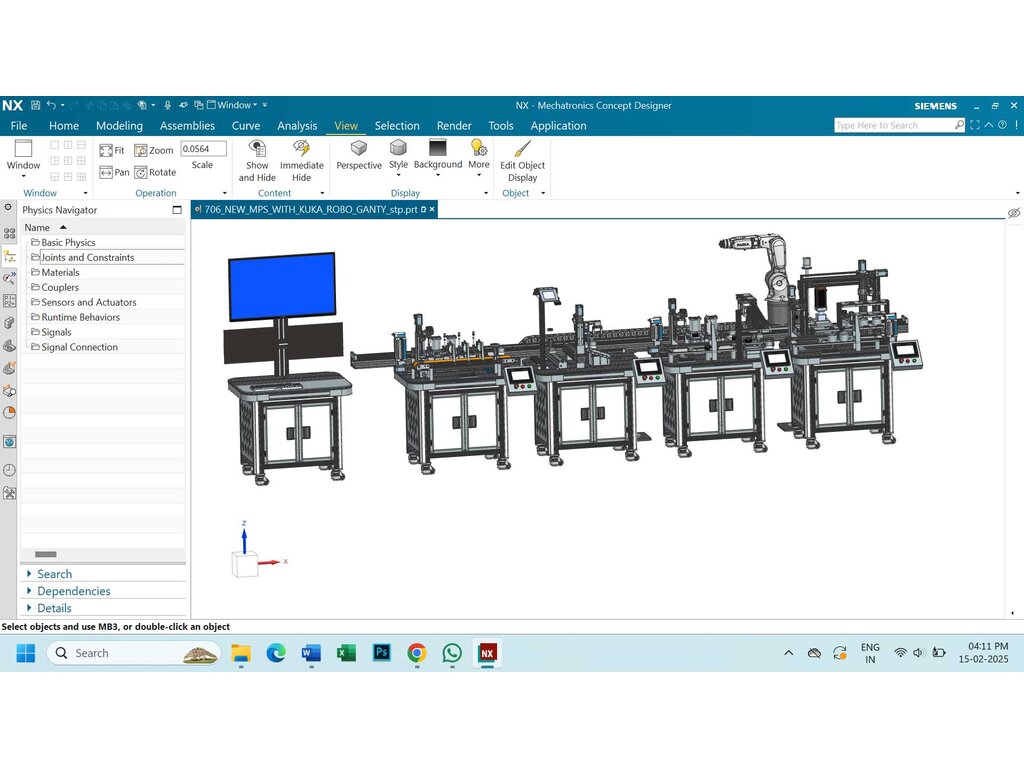Expand the Operation group options arrow
The width and height of the screenshot is (1024, 768).
click(x=225, y=193)
